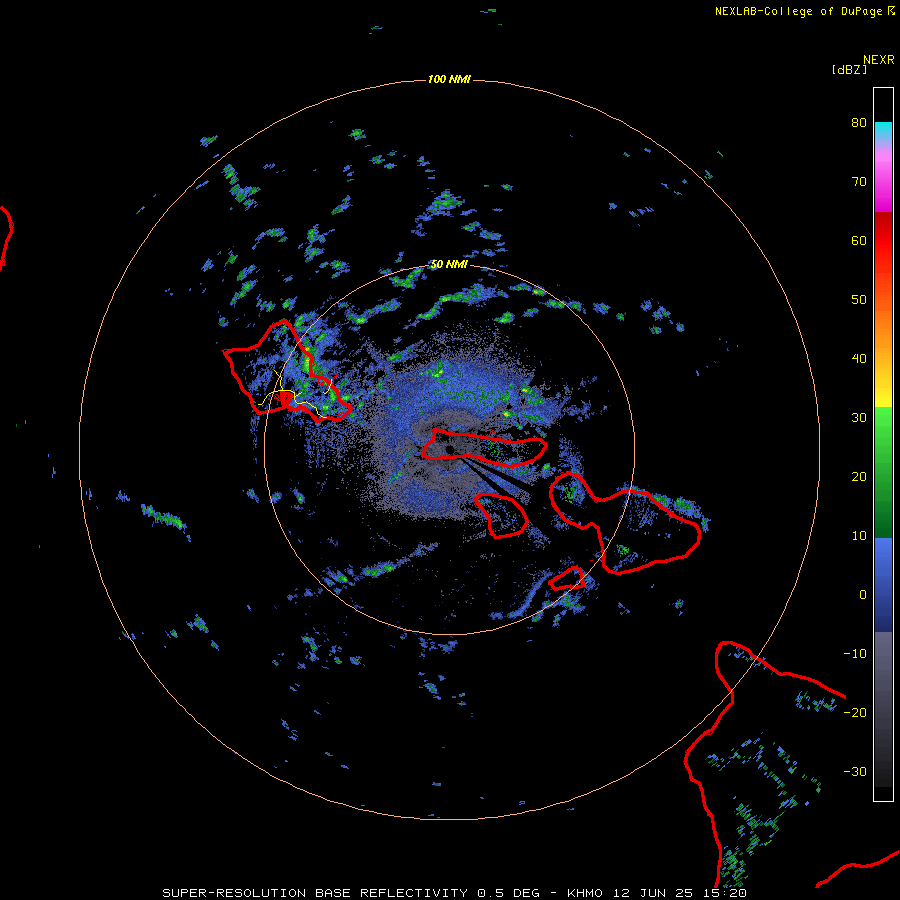This screenshot has height=900, width=900.
Task: Click the 40 value on the dBZ scale
Action: [x=859, y=359]
